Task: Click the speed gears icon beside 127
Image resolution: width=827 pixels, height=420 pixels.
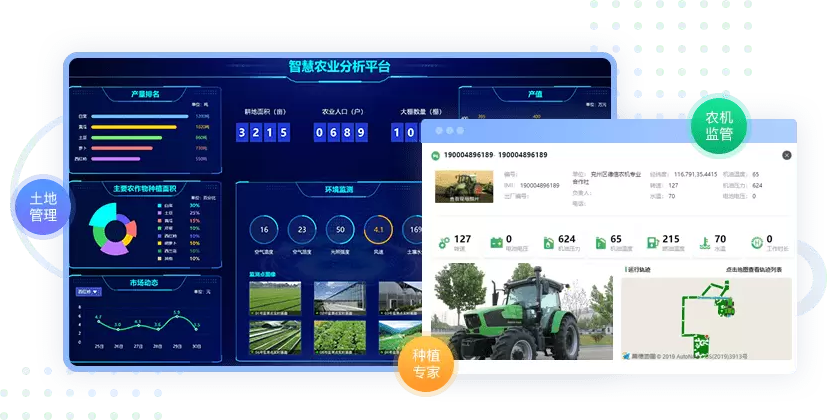Action: coord(443,242)
